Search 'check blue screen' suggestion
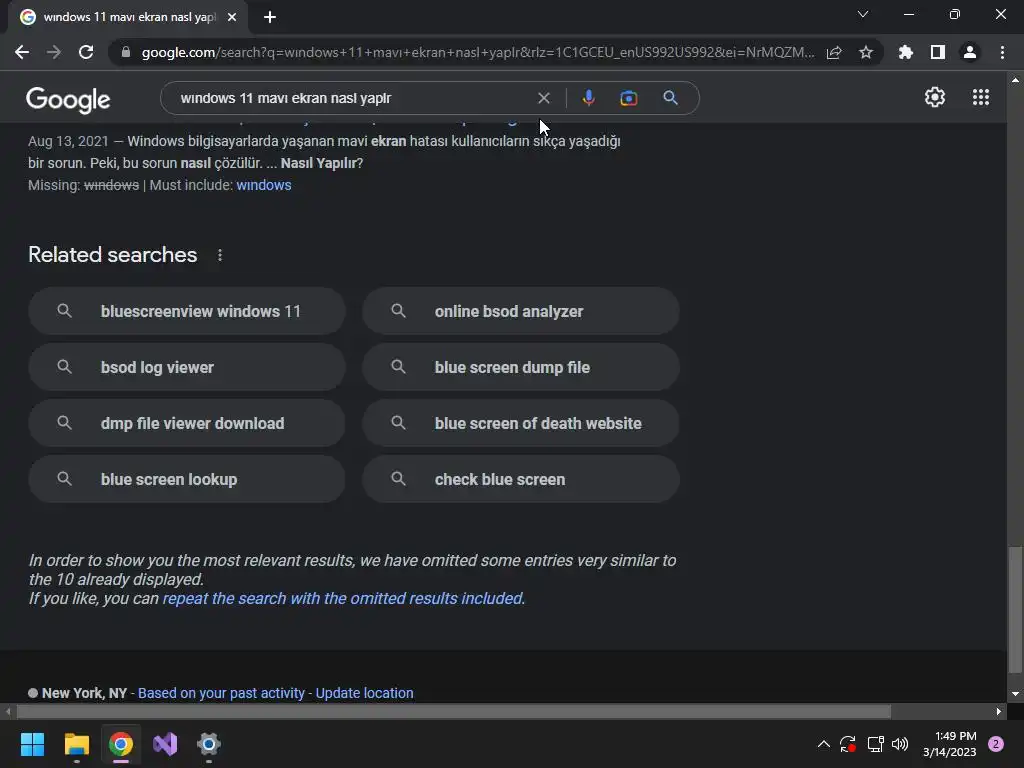This screenshot has width=1024, height=768. (x=521, y=479)
